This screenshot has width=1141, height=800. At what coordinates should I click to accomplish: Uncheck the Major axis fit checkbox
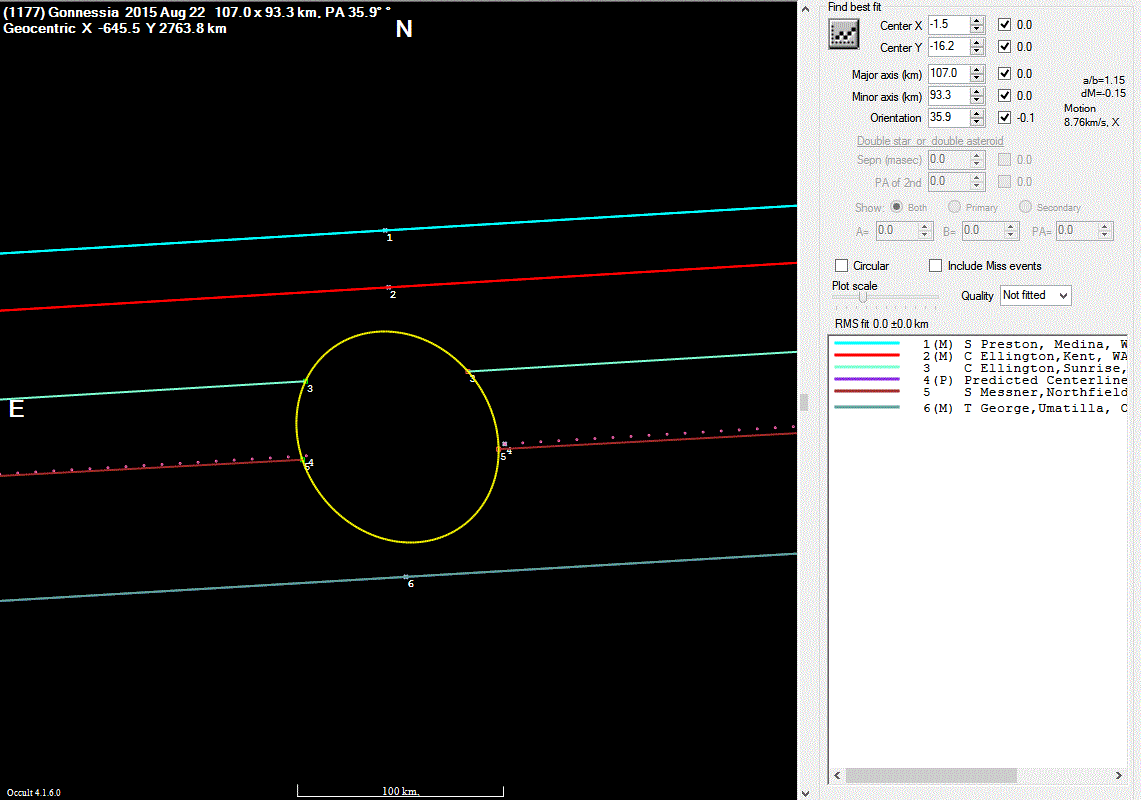[x=1004, y=74]
